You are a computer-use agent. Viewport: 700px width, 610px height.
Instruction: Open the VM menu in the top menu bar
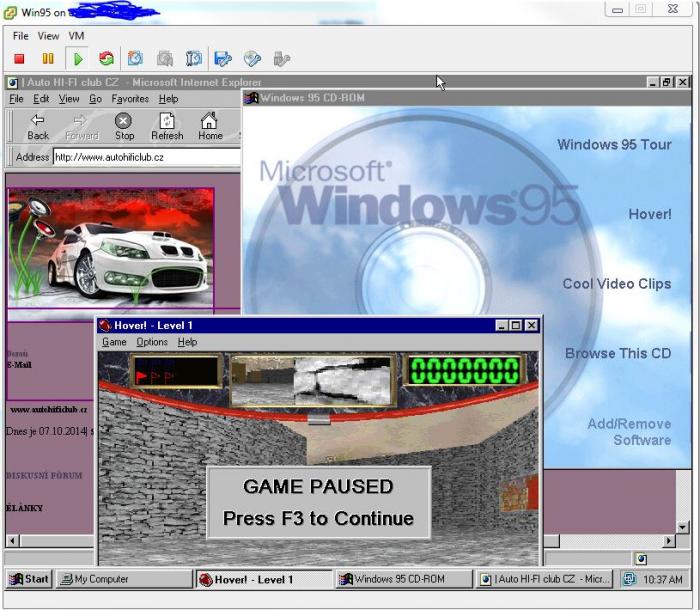pos(77,36)
